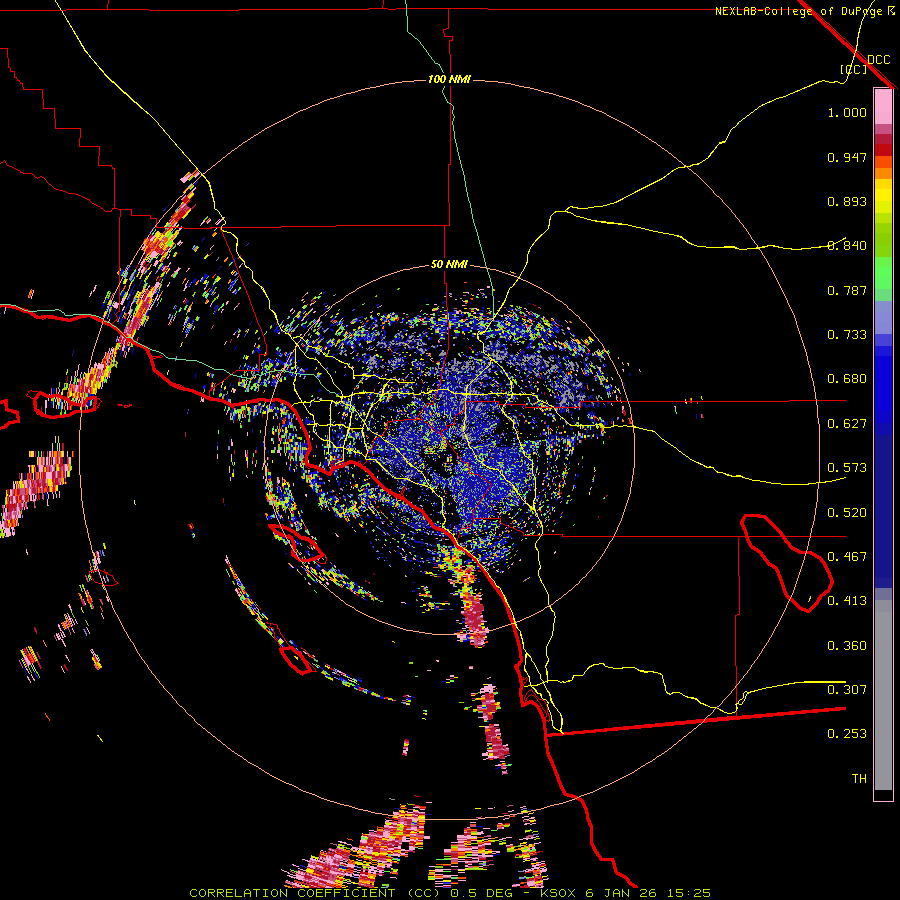Select the 0.467 legend value

point(847,557)
